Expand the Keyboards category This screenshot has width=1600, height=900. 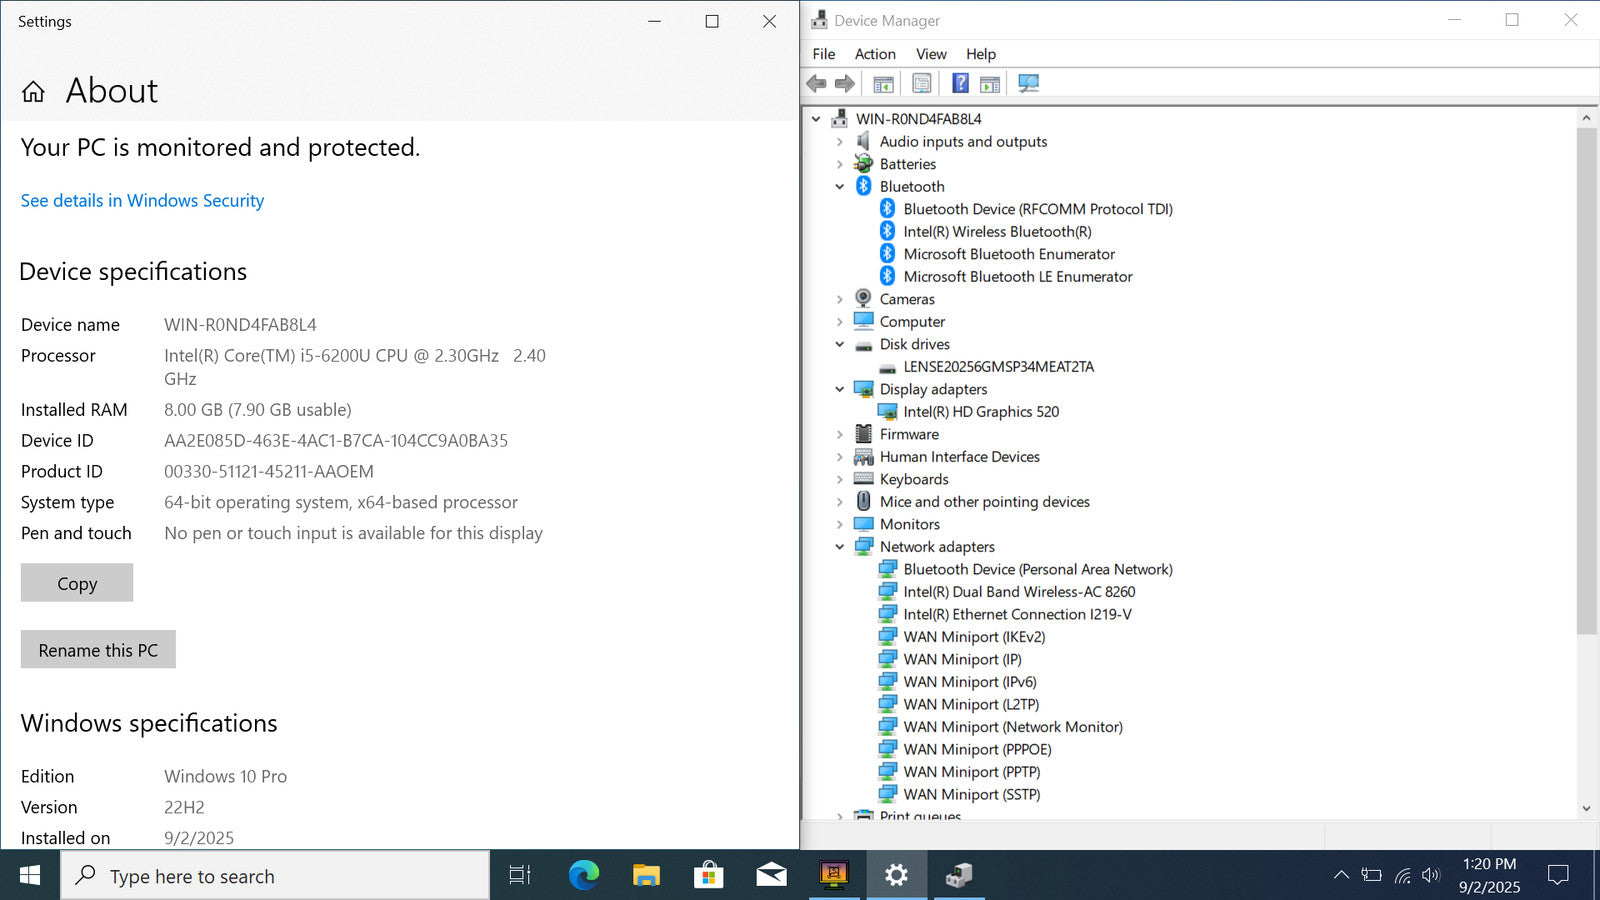840,480
